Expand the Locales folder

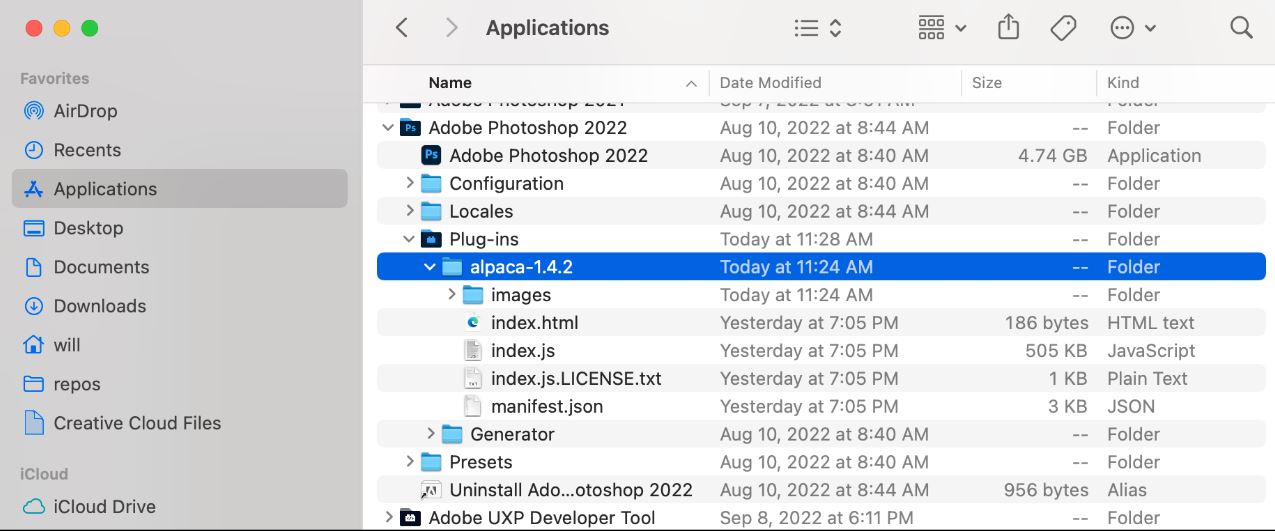tap(409, 211)
